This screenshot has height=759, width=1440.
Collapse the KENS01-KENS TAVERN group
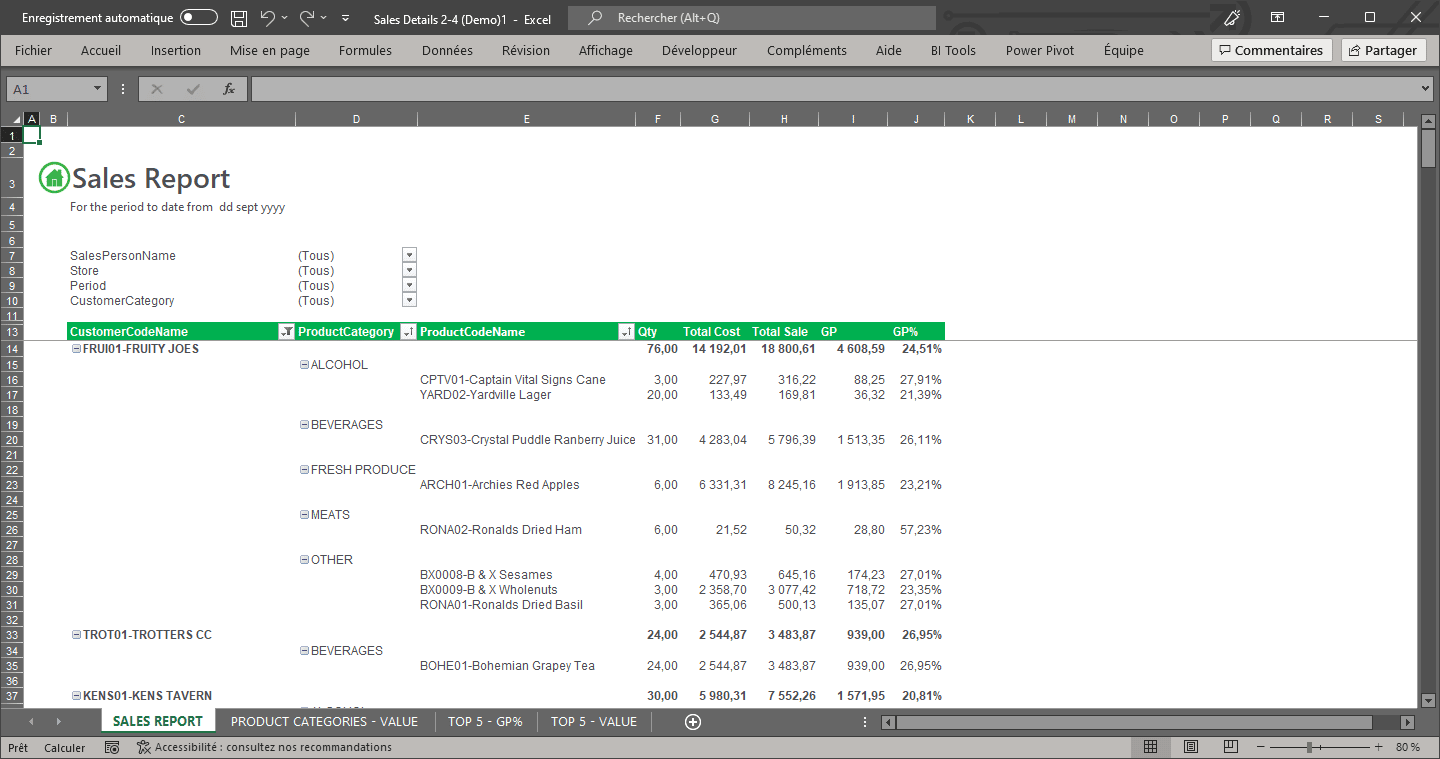pos(76,696)
